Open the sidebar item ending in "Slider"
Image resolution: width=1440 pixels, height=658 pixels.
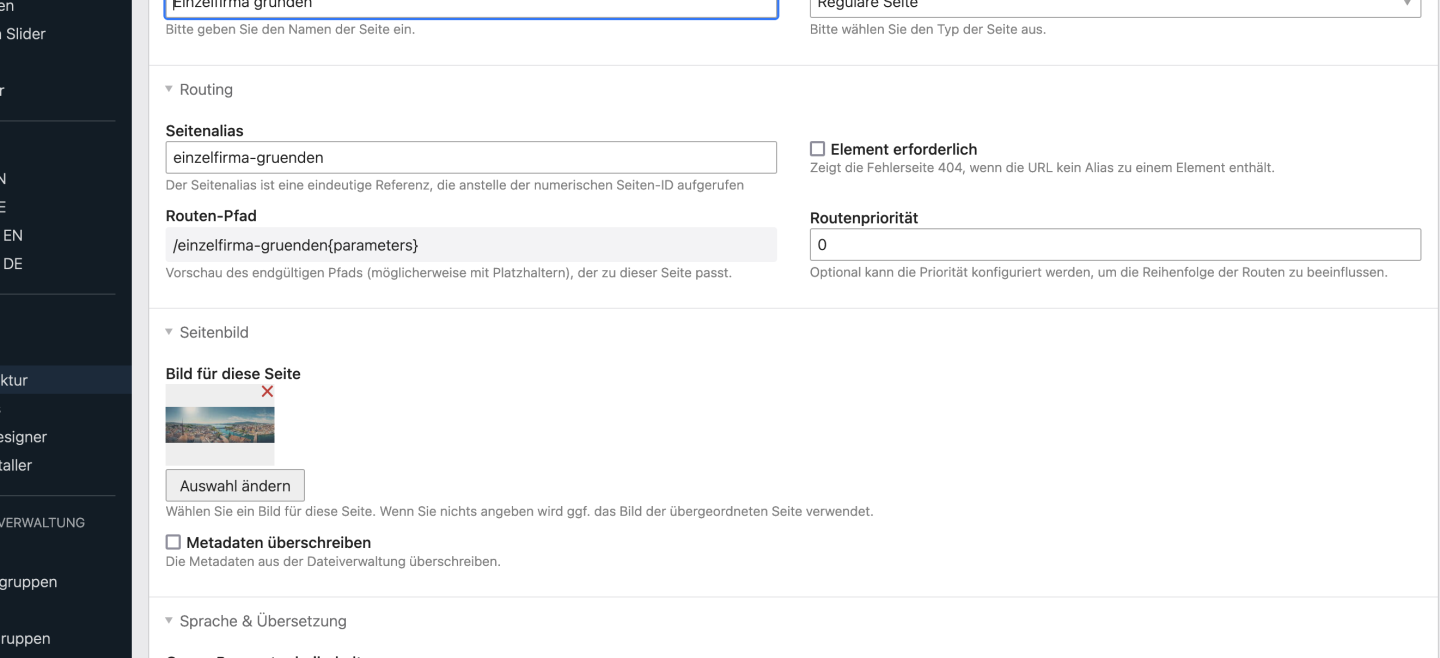pos(25,34)
